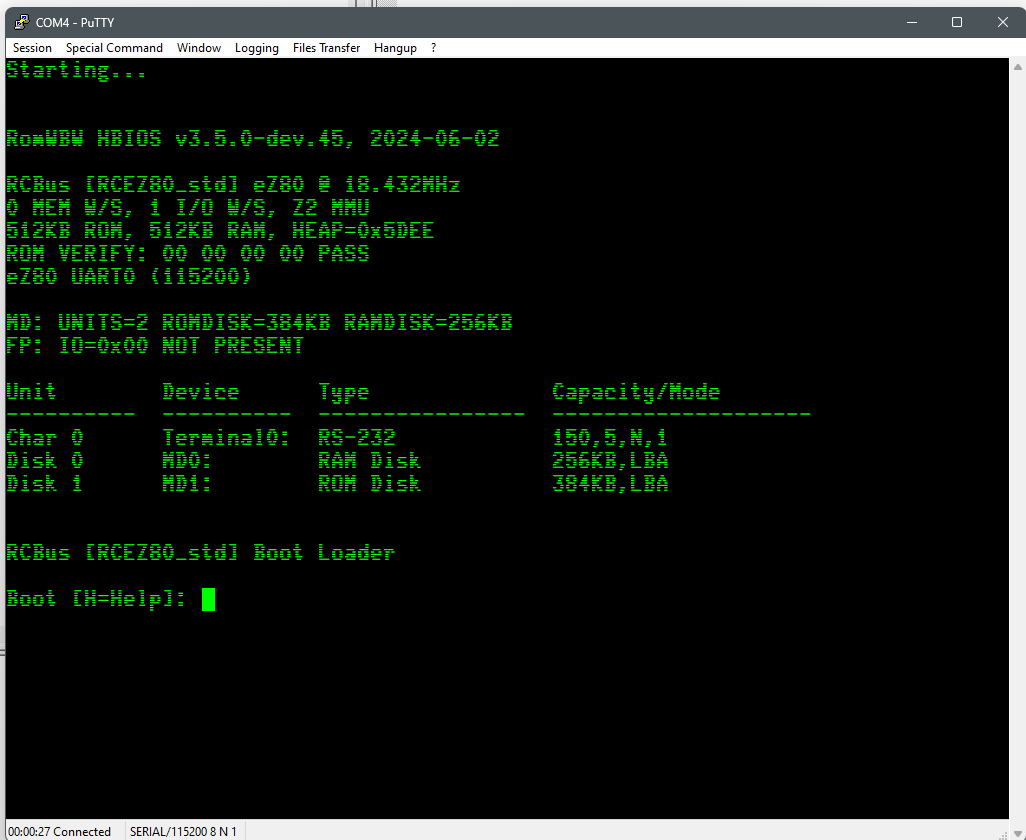1026x840 pixels.
Task: Click the 'eZ80 @ 18.432MHz' line
Action: coord(233,185)
